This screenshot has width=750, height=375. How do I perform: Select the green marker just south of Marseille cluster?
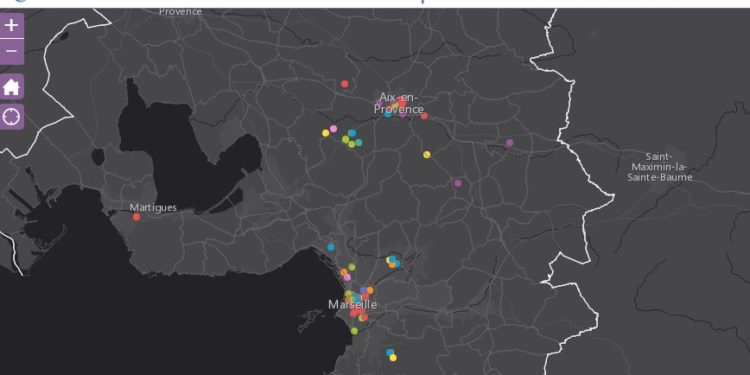(354, 331)
